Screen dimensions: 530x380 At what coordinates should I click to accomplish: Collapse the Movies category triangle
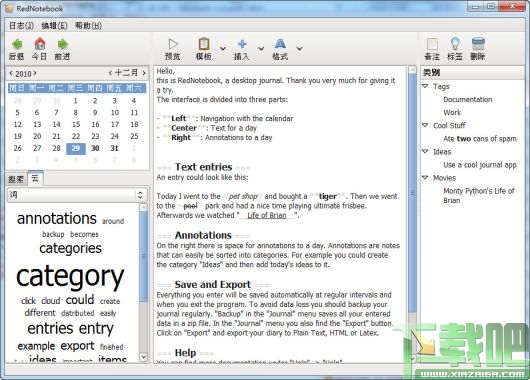pos(425,177)
